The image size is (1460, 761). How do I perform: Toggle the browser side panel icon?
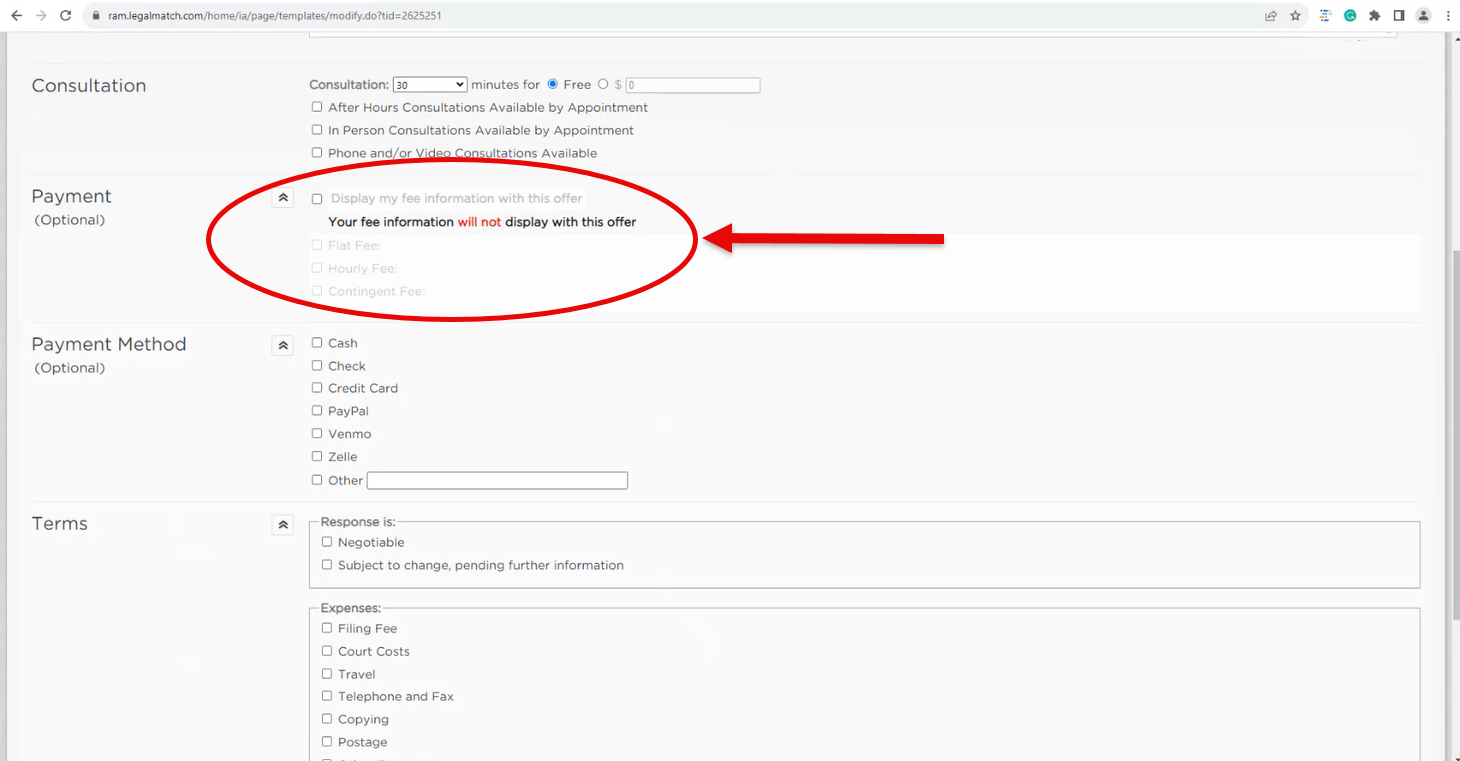coord(1399,16)
